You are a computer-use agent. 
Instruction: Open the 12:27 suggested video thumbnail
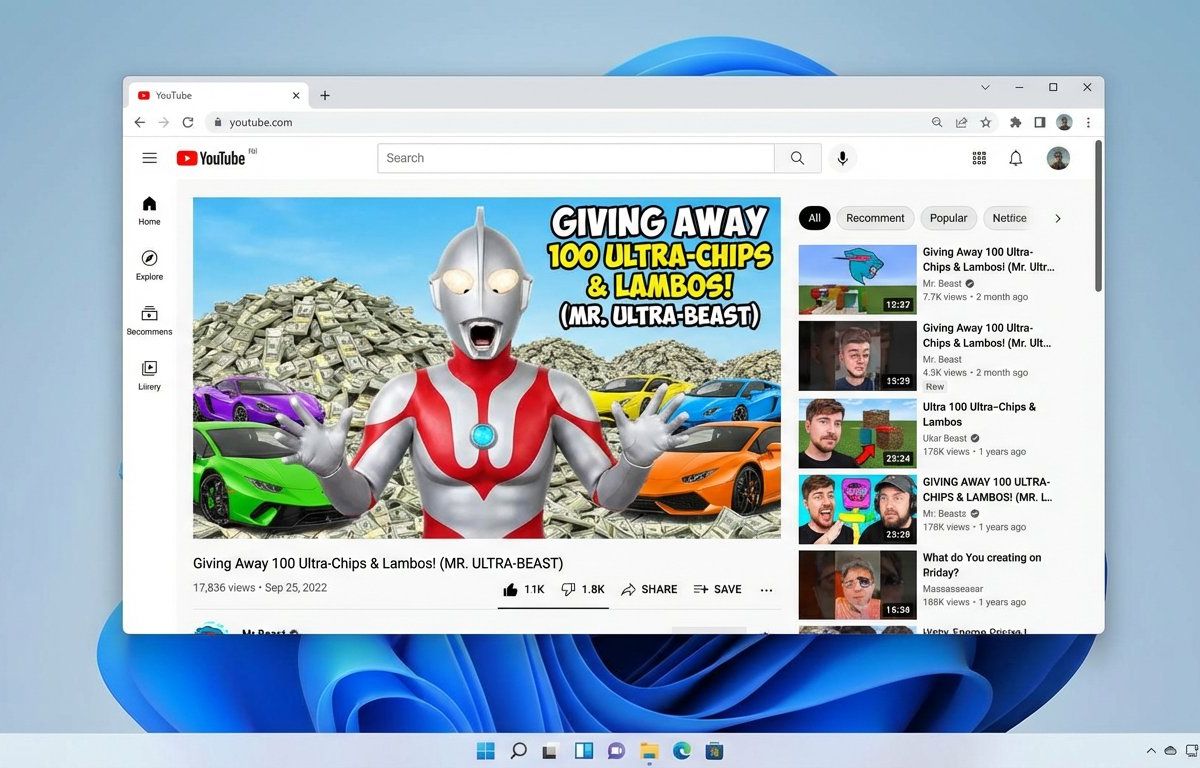point(857,280)
